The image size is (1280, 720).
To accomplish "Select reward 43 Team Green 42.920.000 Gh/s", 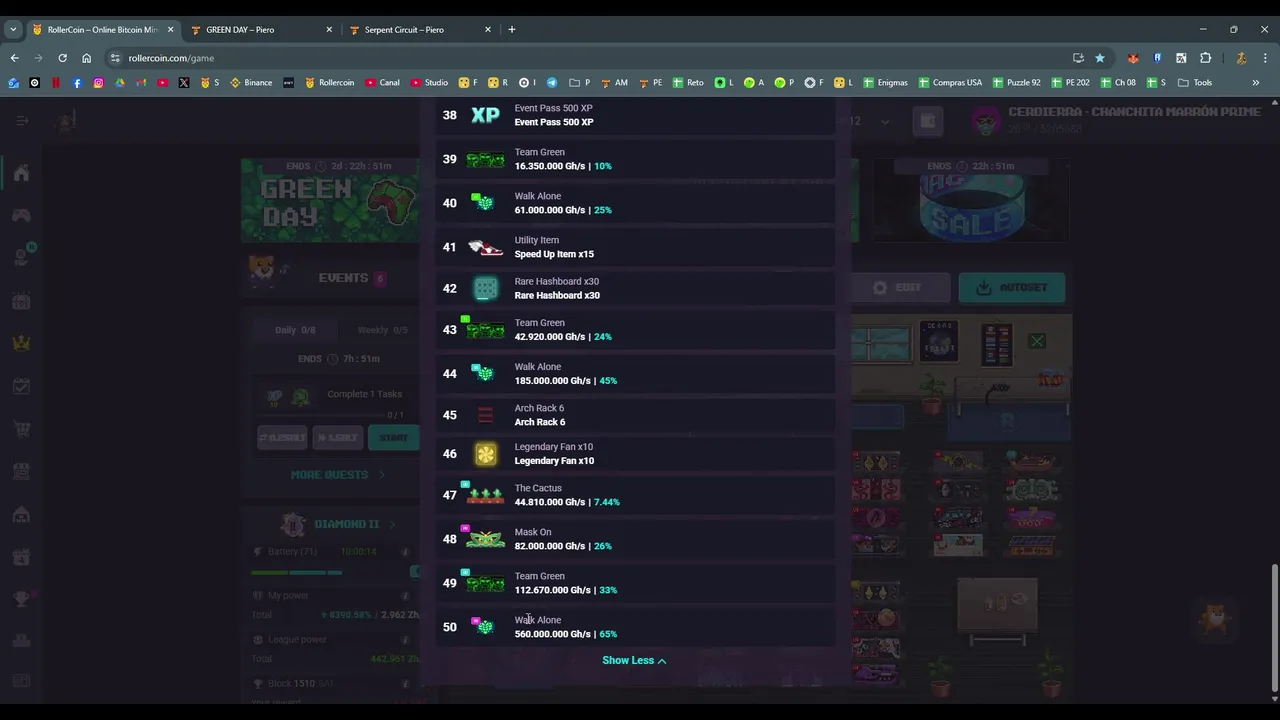I will pyautogui.click(x=635, y=330).
